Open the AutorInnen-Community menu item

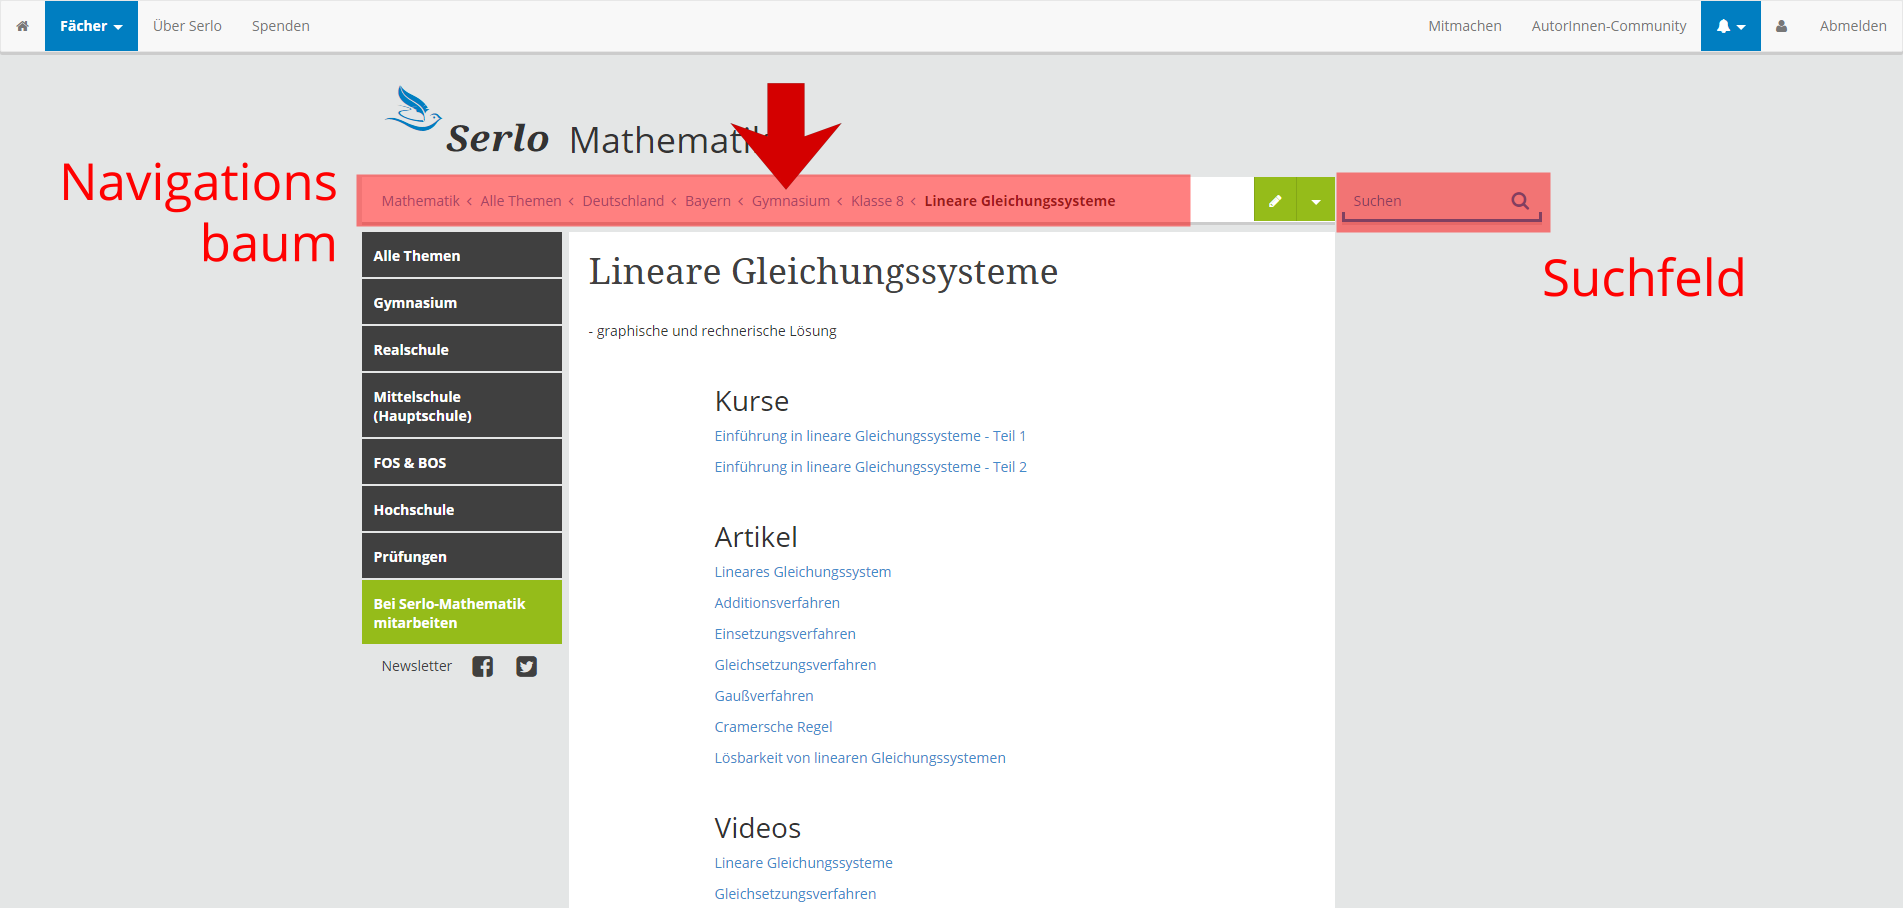pos(1609,26)
